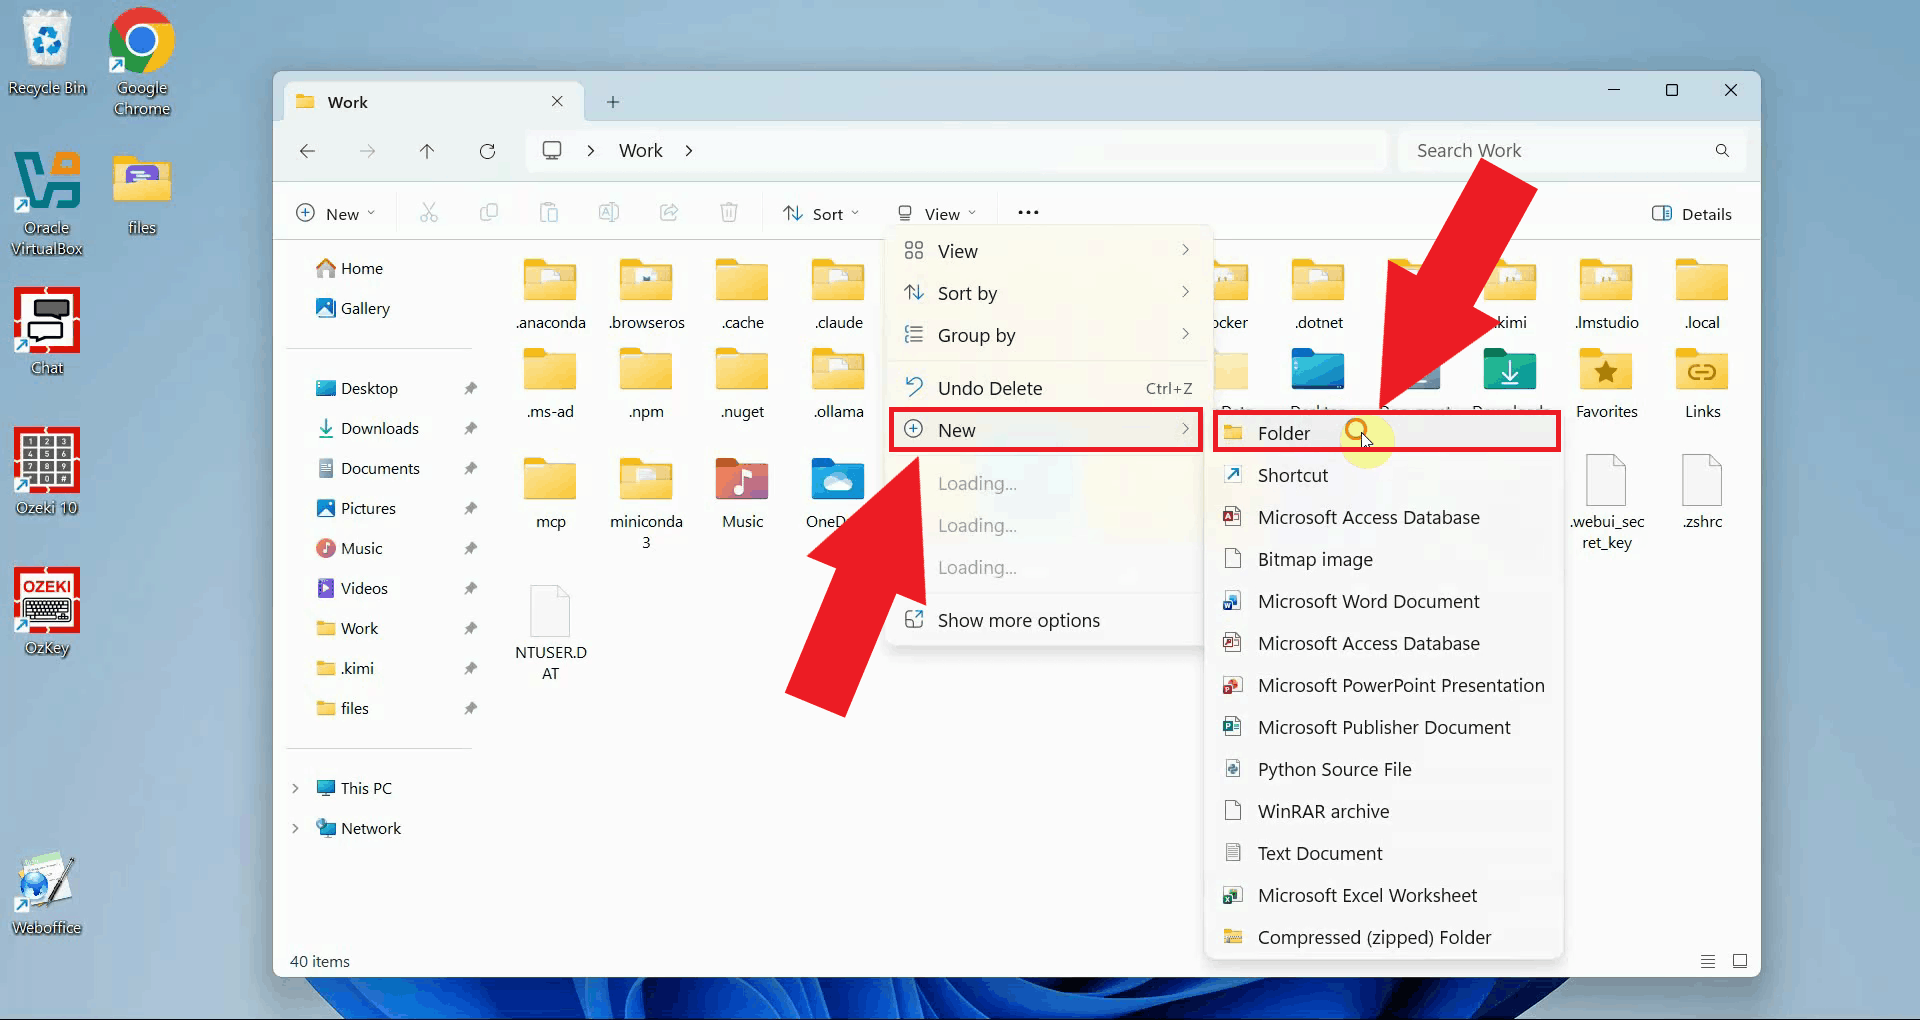
Task: Open the Sort dropdown
Action: [x=820, y=212]
